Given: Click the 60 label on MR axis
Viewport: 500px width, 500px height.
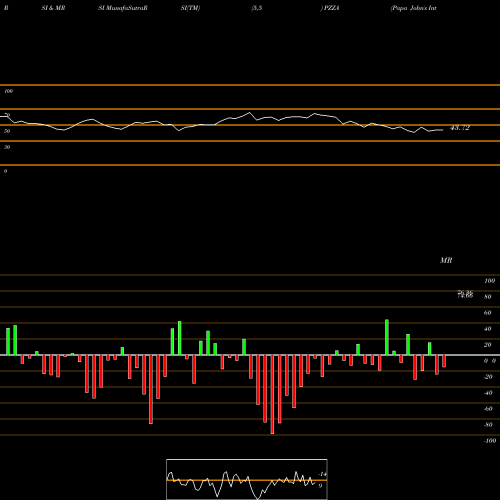Looking at the screenshot, I should 488,313.
